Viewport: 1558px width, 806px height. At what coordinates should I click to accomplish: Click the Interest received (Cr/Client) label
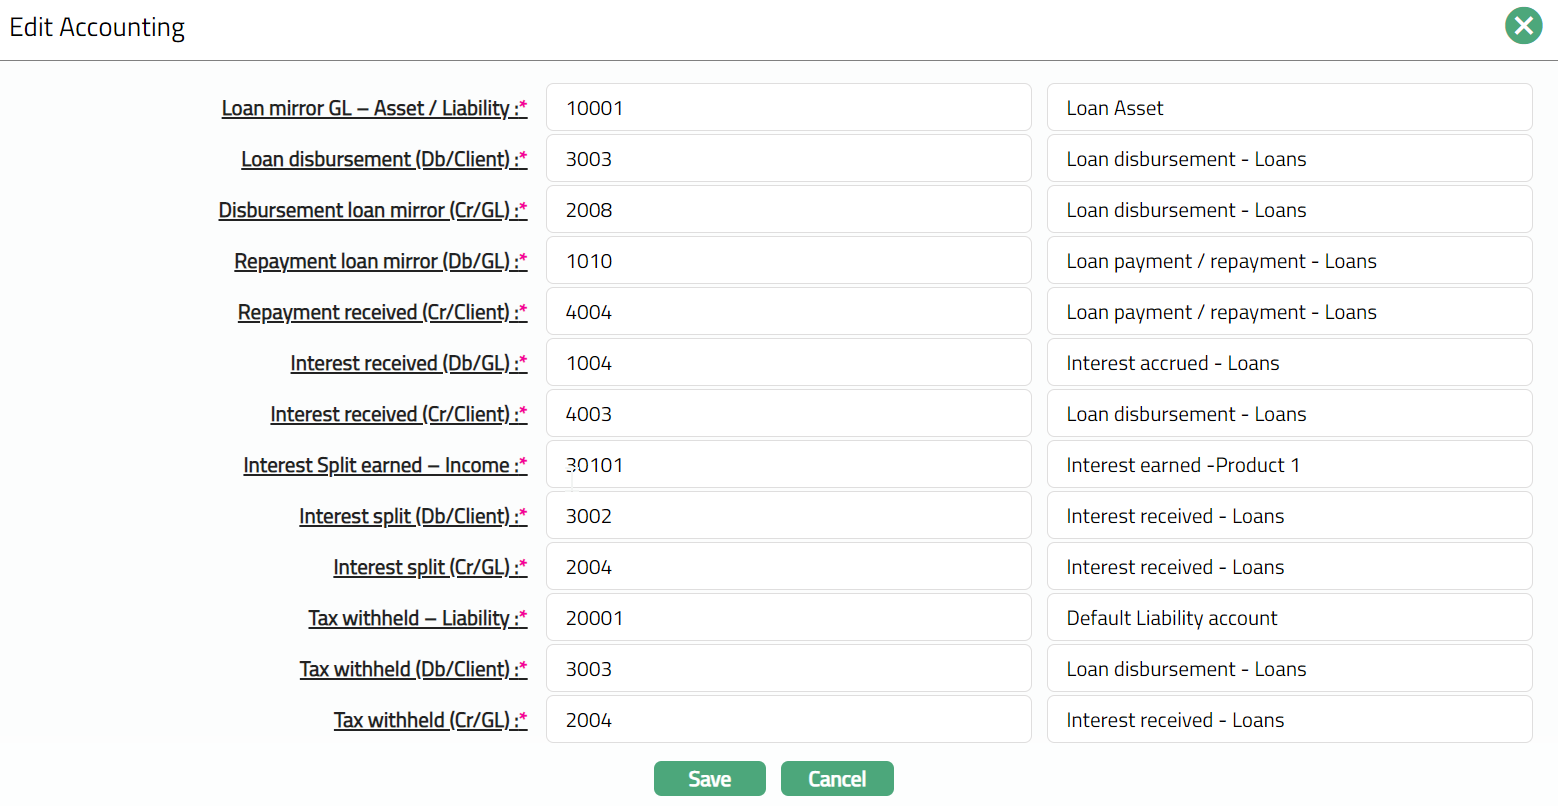click(x=398, y=414)
